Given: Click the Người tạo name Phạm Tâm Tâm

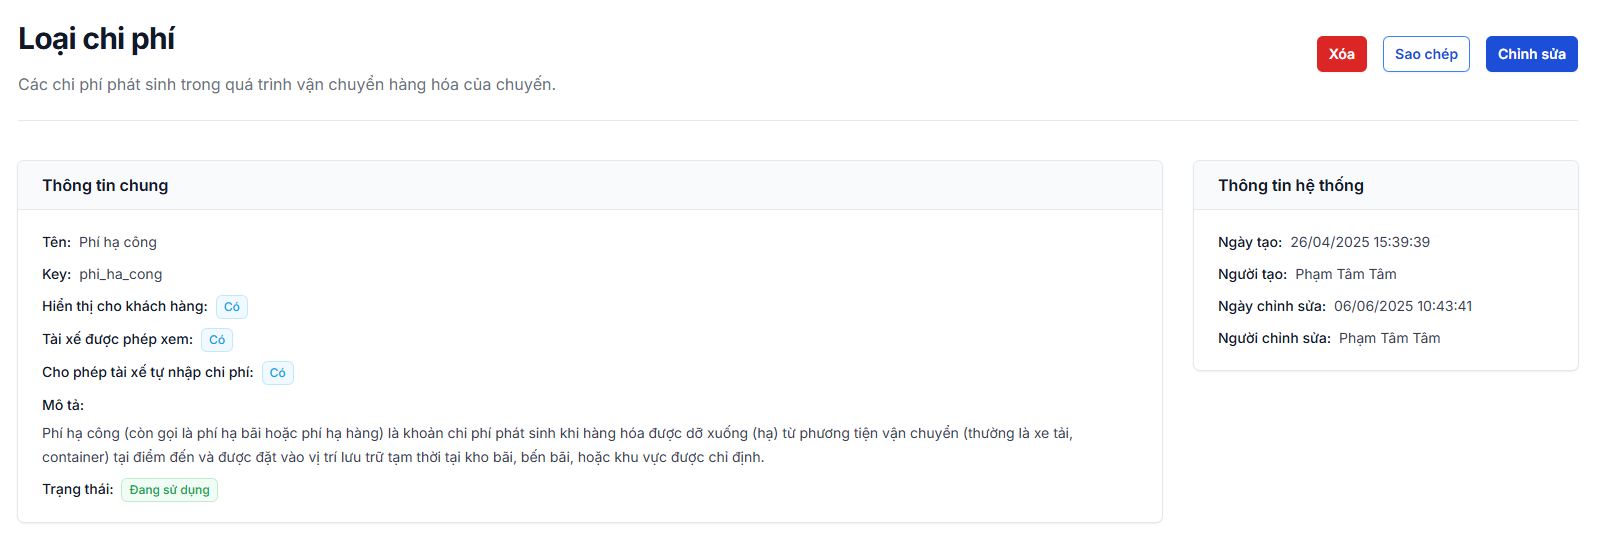Looking at the screenshot, I should click(1345, 274).
